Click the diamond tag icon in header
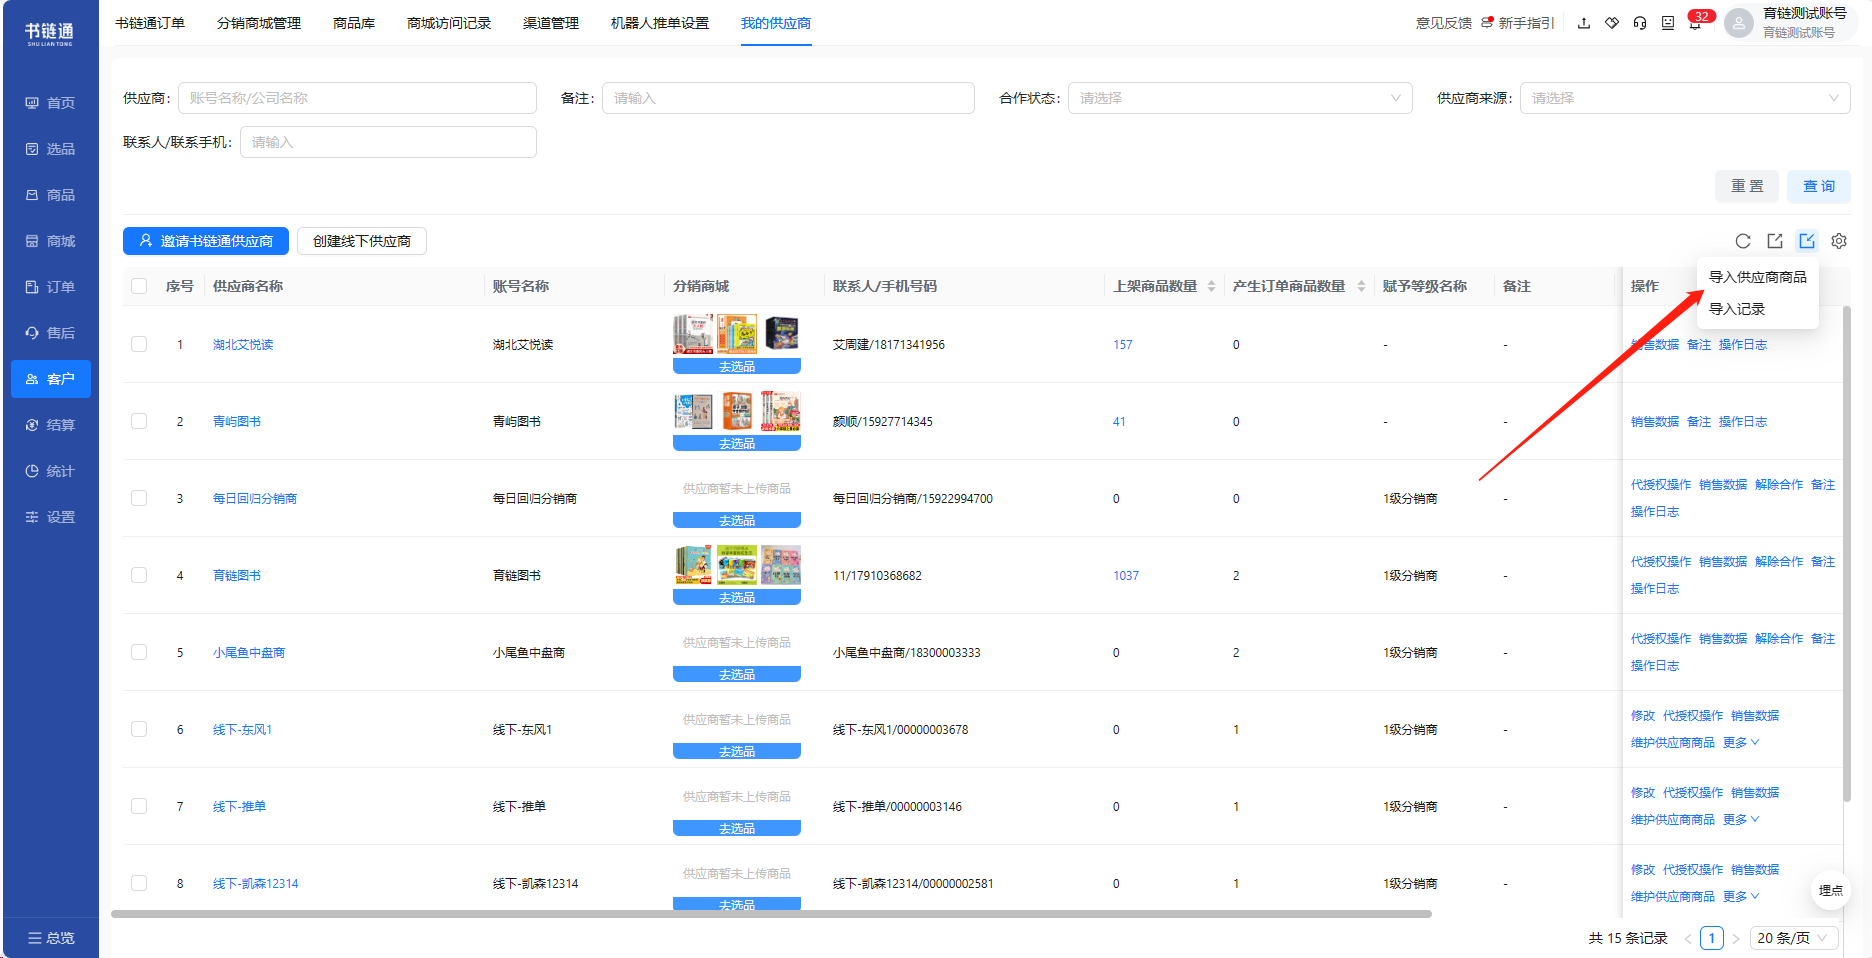This screenshot has width=1872, height=958. point(1612,23)
